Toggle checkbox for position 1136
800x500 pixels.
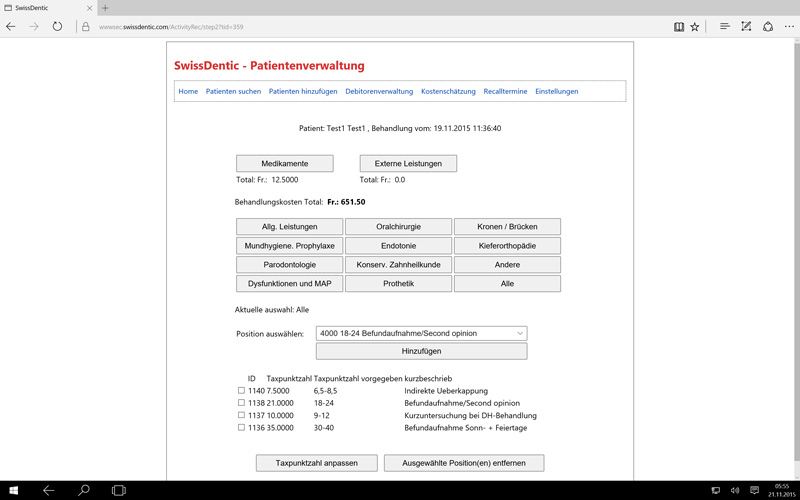[241, 427]
